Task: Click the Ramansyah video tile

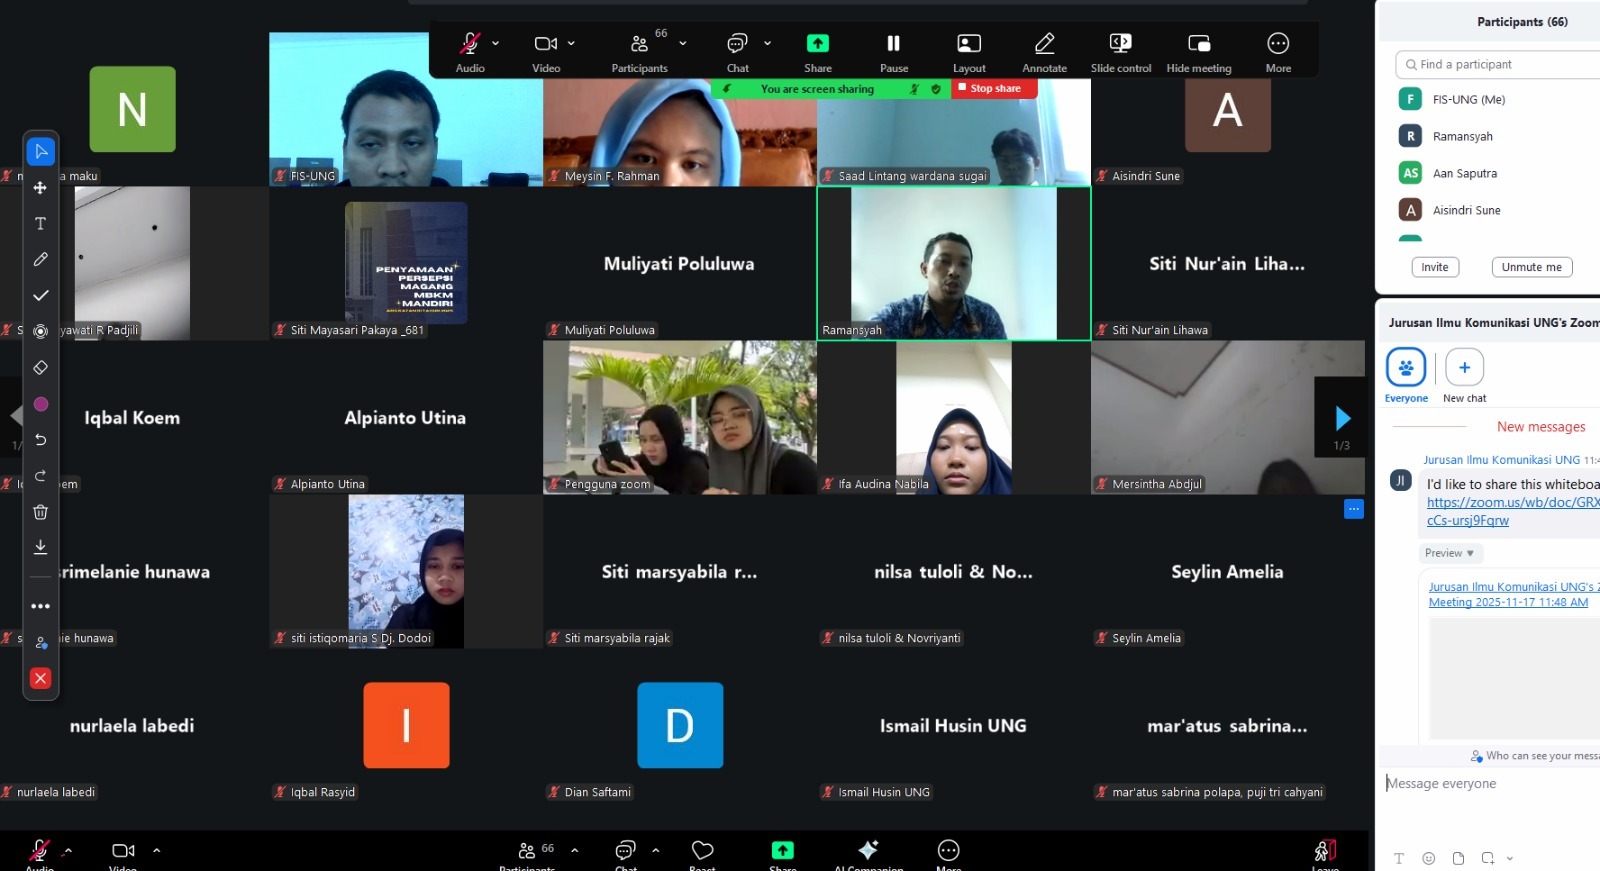Action: [x=954, y=264]
